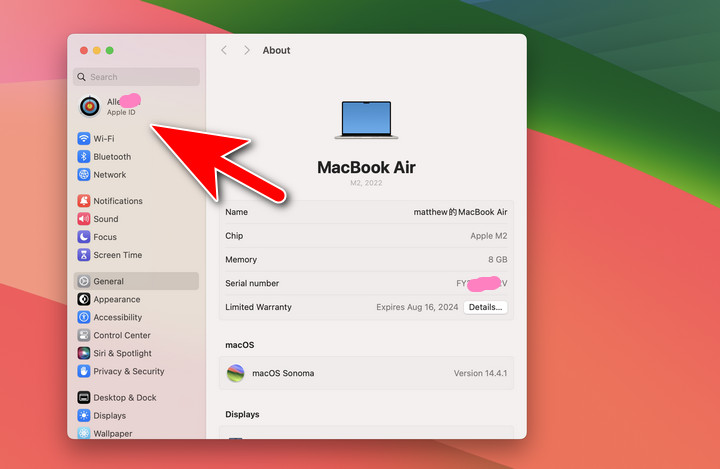
Task: Click the 'Displays' section heading
Action: [242, 414]
